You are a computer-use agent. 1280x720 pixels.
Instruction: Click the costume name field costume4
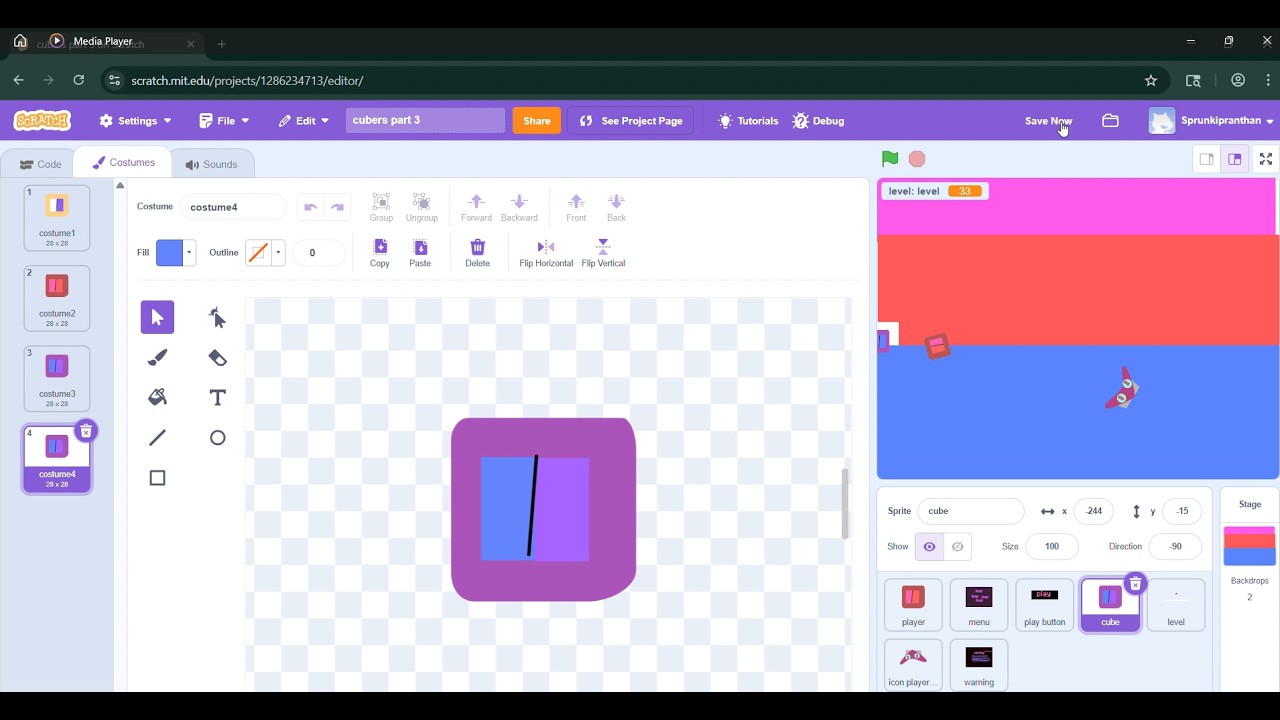(233, 207)
